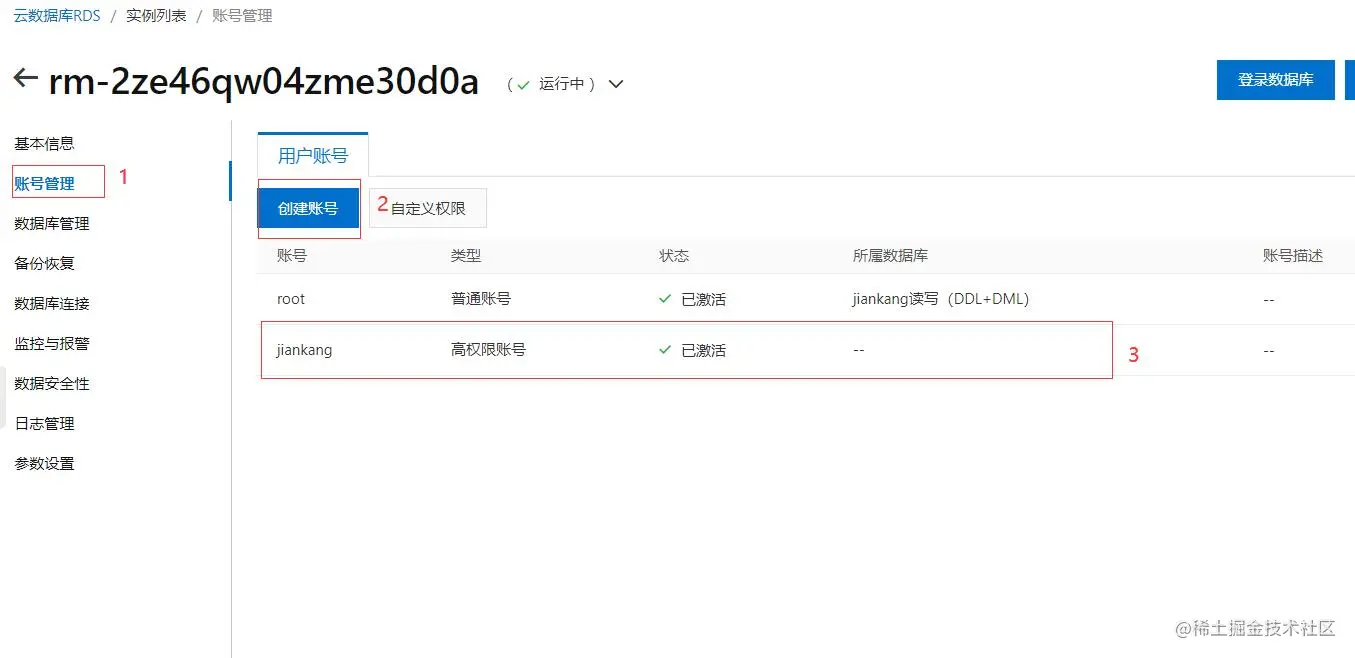This screenshot has height=658, width=1355.
Task: Click the back arrow beside instance name
Action: [25, 78]
